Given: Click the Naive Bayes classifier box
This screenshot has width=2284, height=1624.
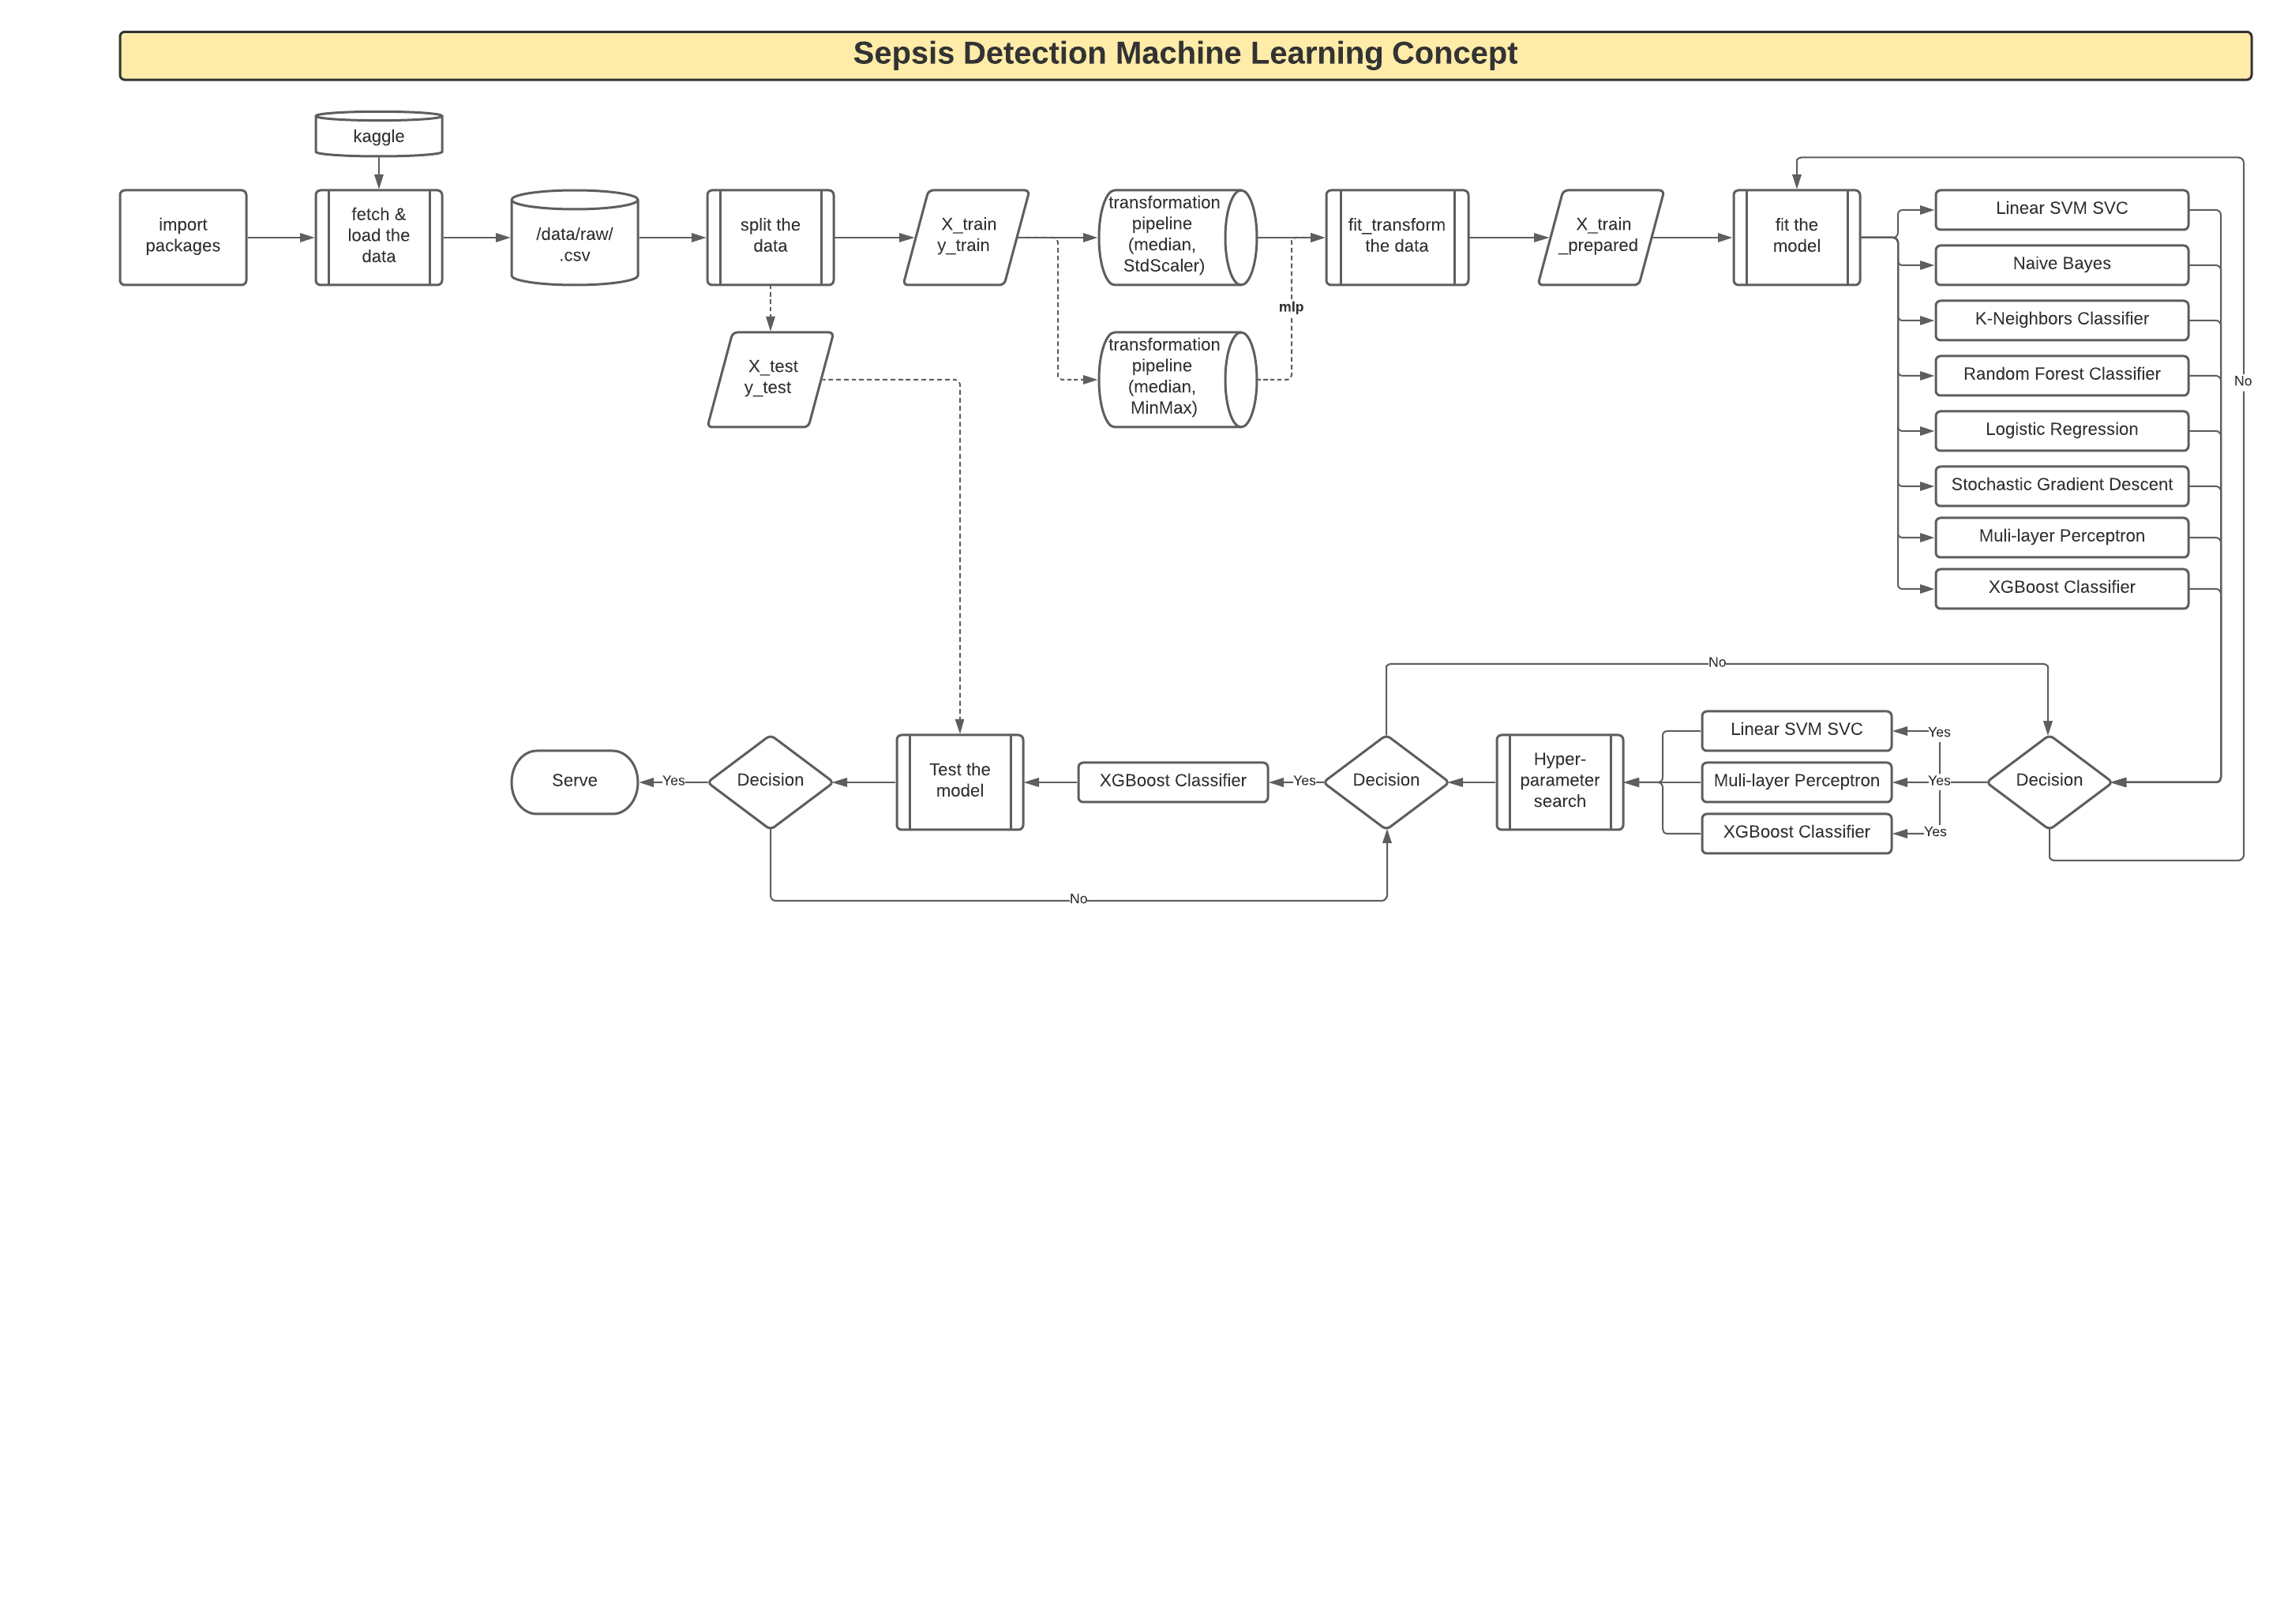Looking at the screenshot, I should click(2061, 264).
